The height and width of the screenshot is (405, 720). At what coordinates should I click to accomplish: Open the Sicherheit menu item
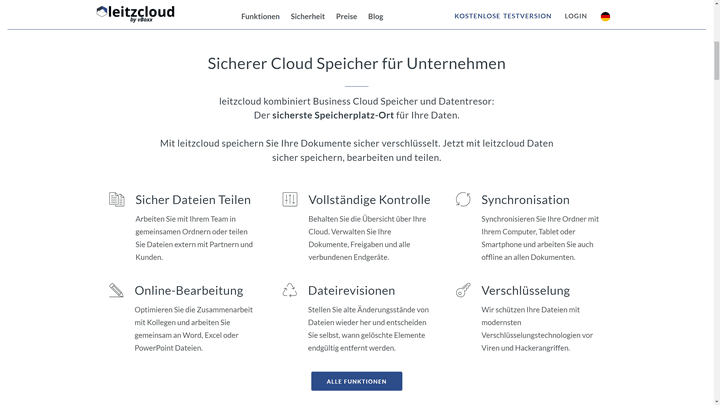tap(308, 17)
